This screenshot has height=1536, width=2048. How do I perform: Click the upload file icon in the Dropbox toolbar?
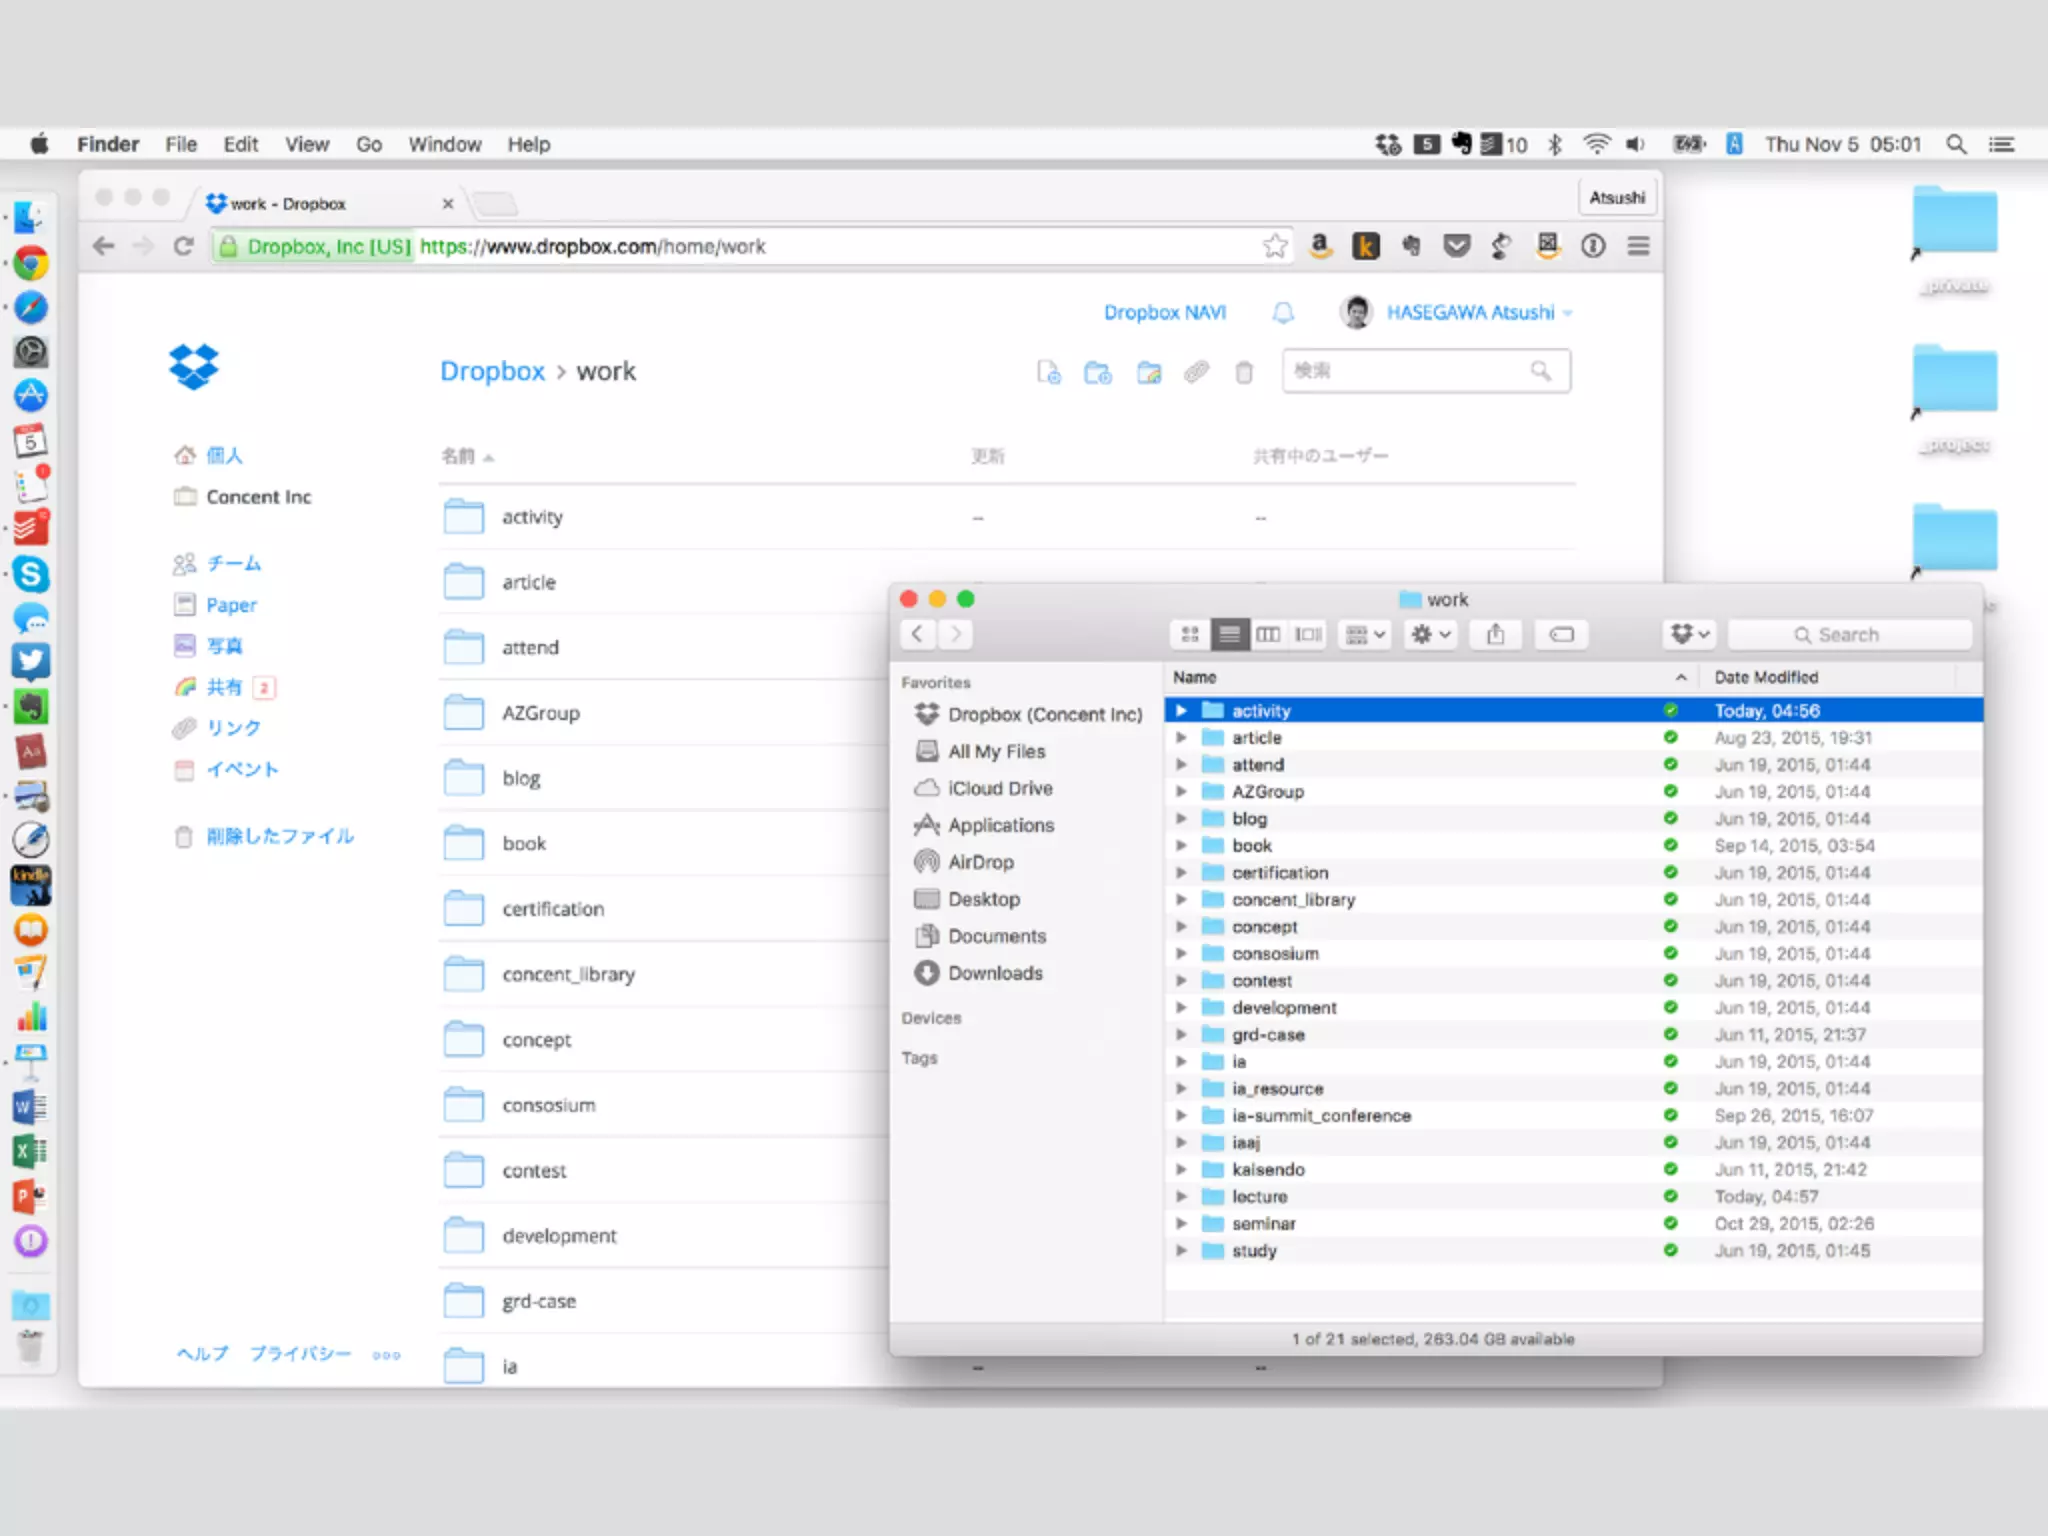[x=1048, y=373]
